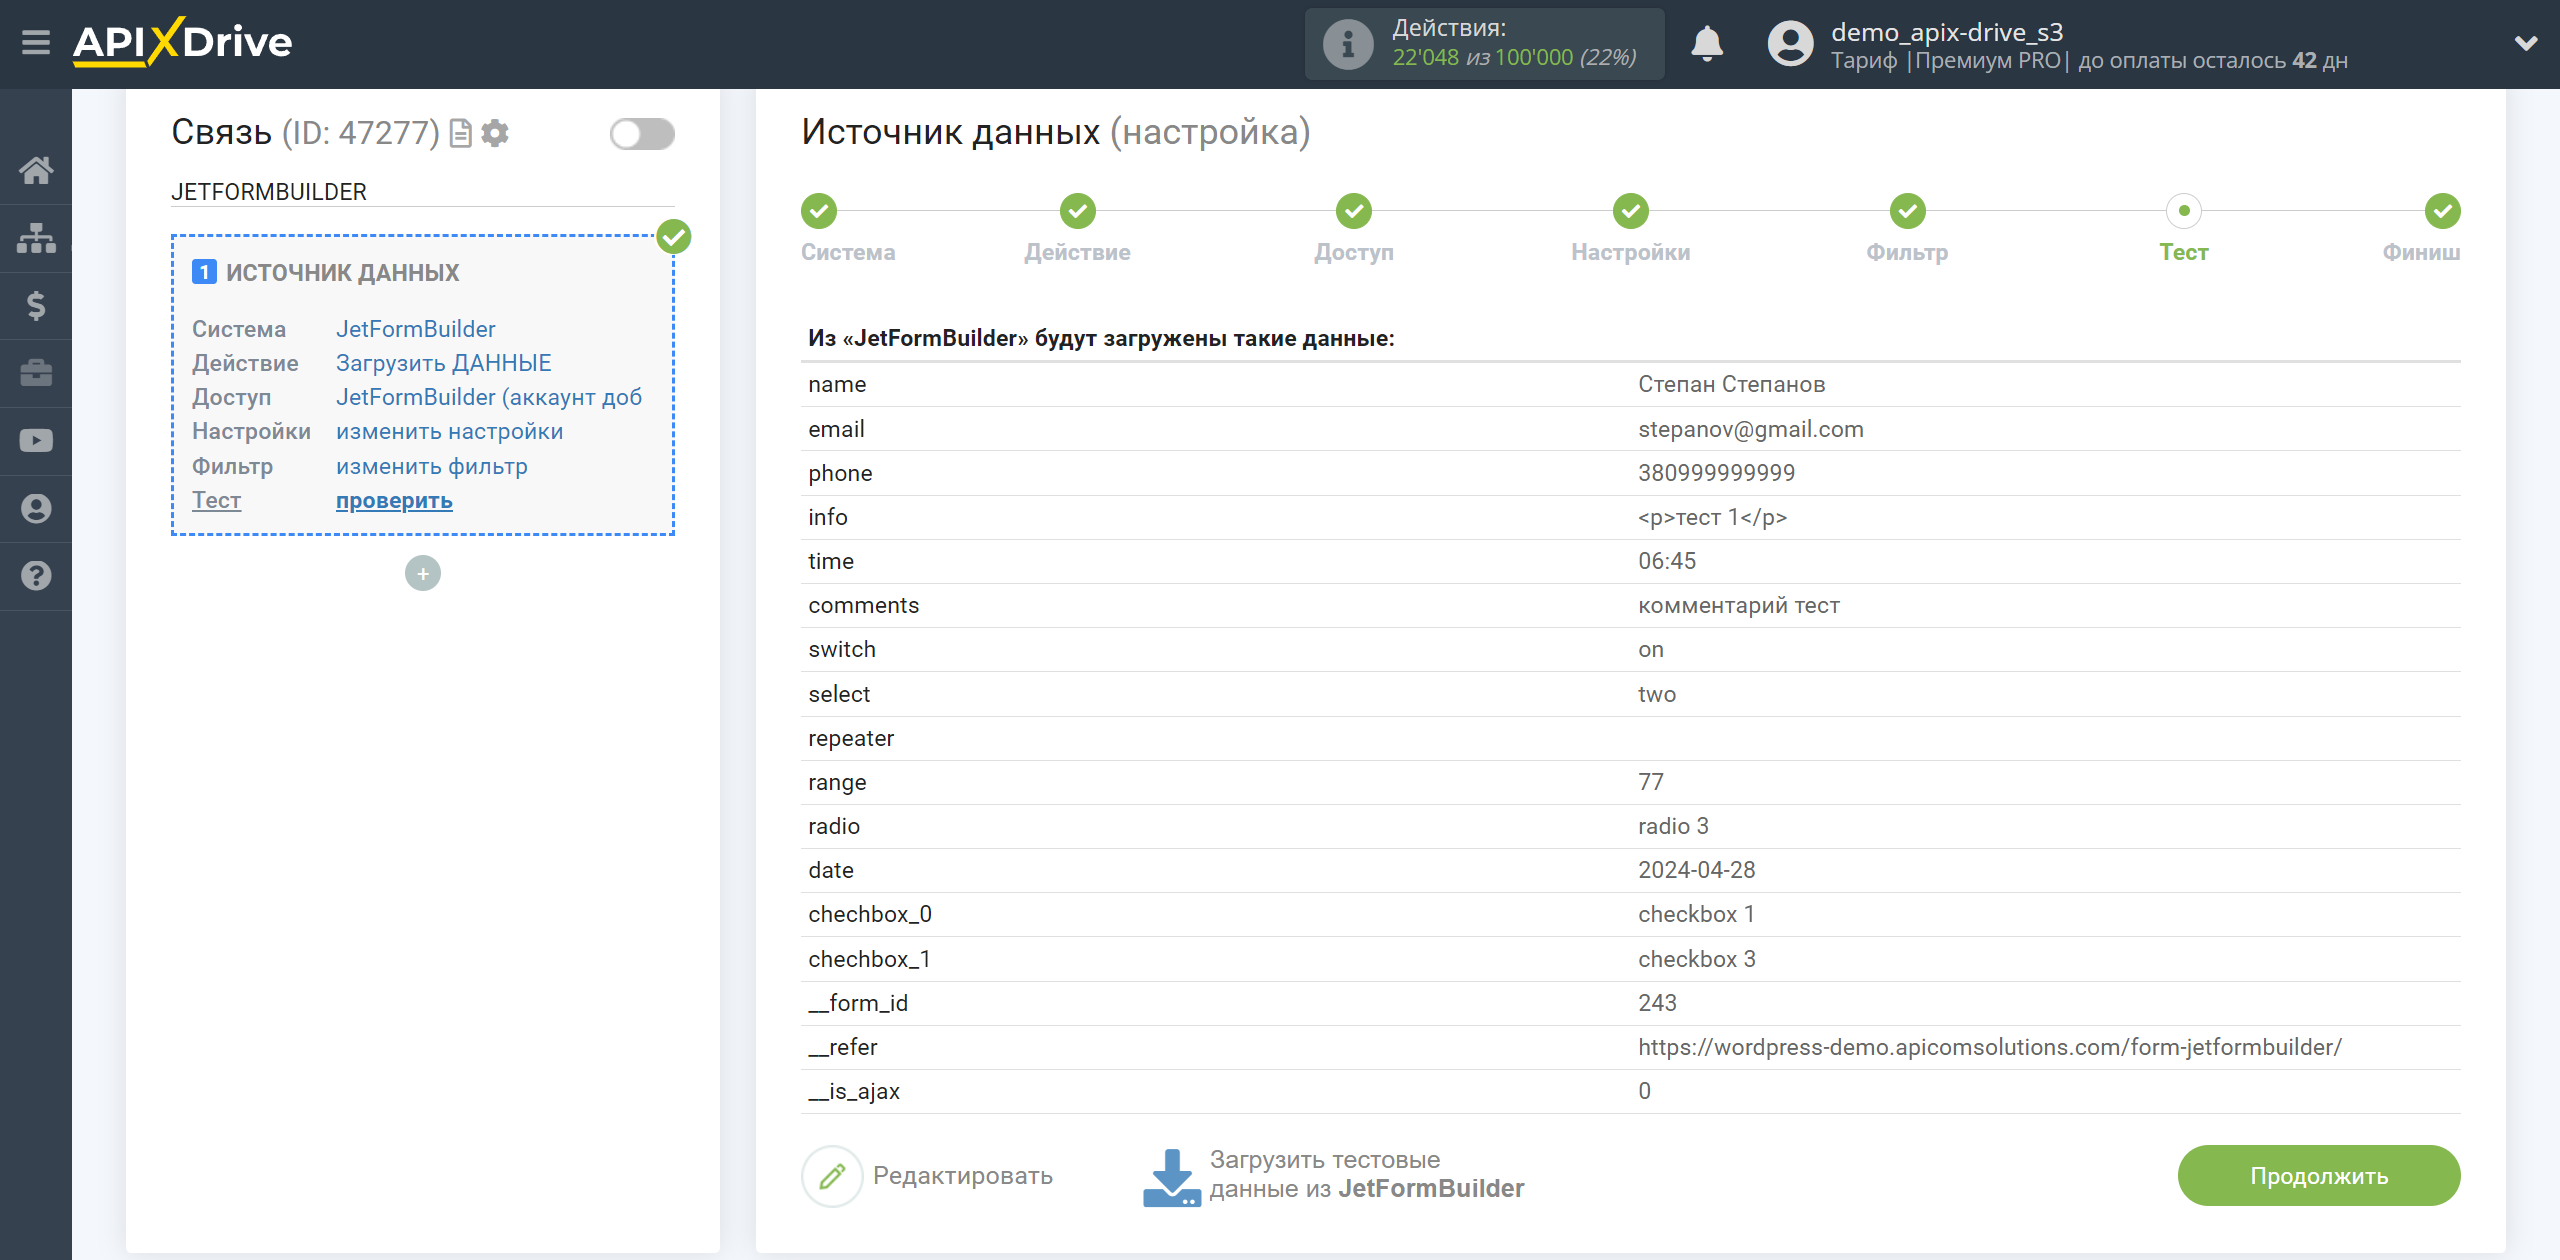
Task: Open YouTube video tutorials icon
Action: 36,441
